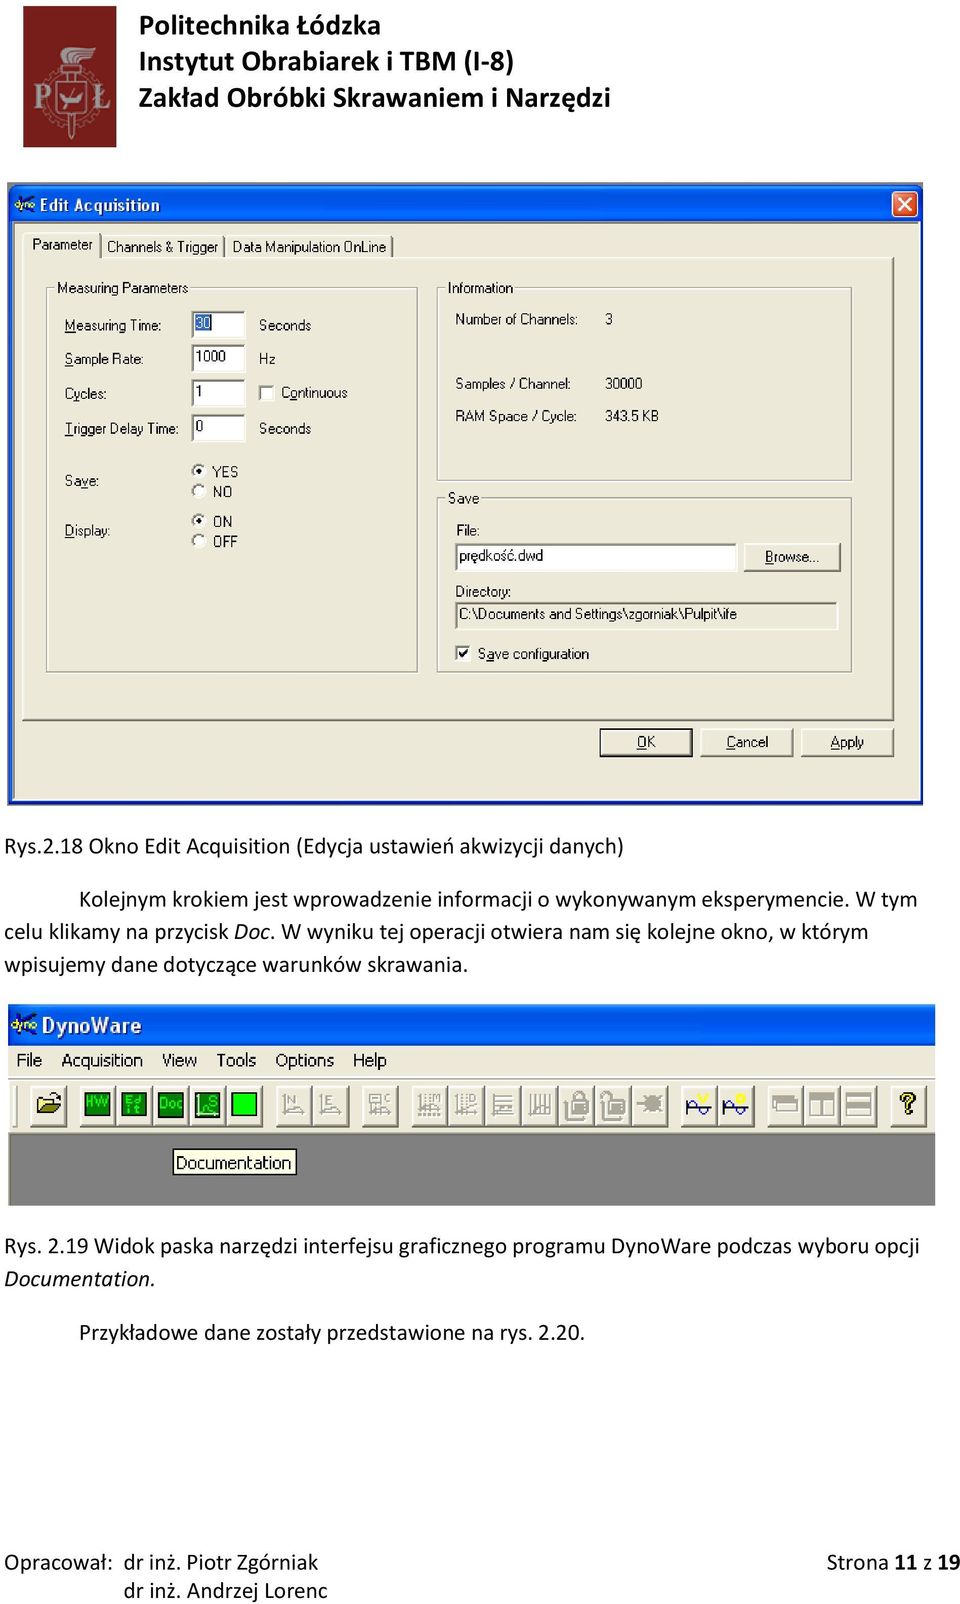This screenshot has width=960, height=1604.
Task: Switch to Channels & Trigger tab
Action: (x=162, y=247)
